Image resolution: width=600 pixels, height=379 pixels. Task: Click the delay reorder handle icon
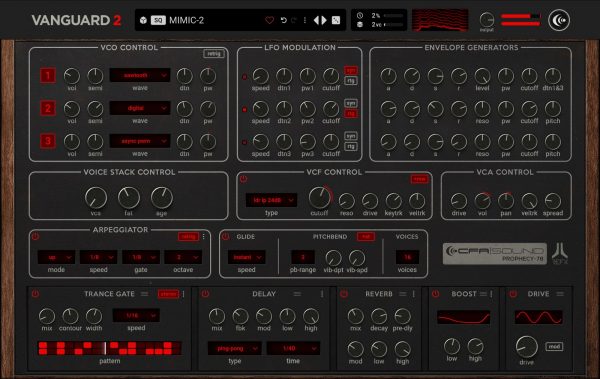(x=297, y=294)
